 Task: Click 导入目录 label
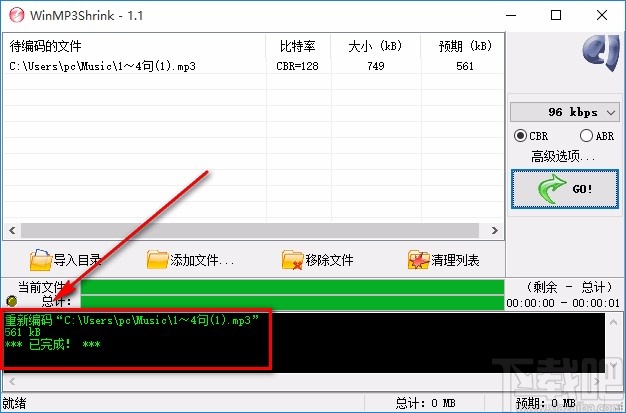(77, 260)
